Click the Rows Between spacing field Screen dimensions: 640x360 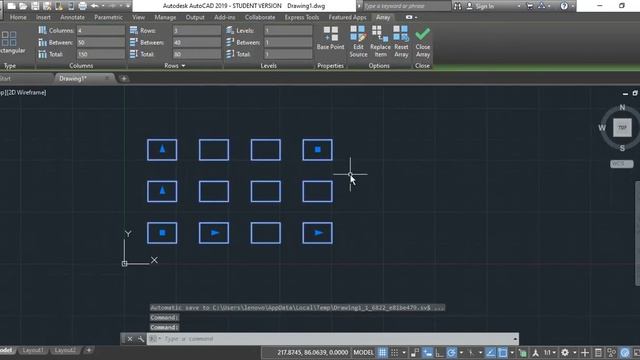(x=197, y=42)
